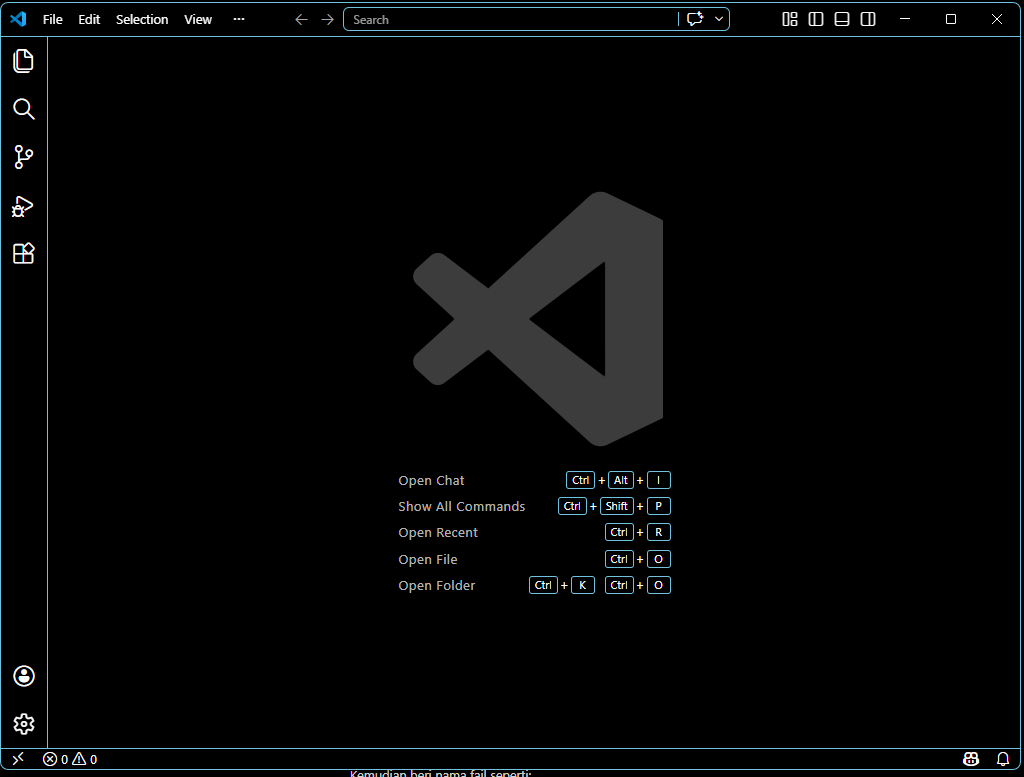The height and width of the screenshot is (777, 1024).
Task: Open the notifications bell
Action: (x=1003, y=759)
